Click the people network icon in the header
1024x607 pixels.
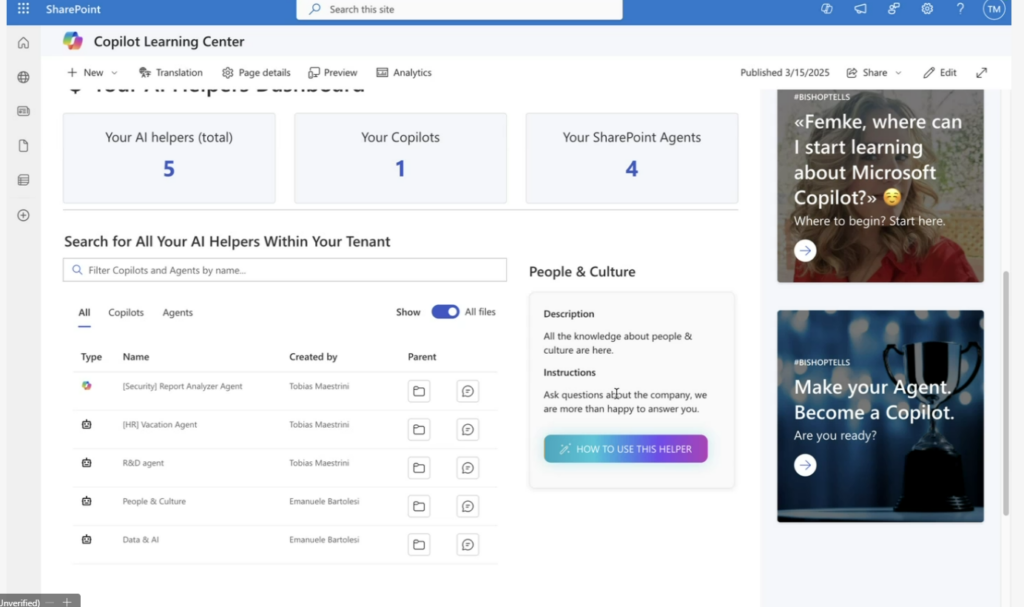click(893, 9)
